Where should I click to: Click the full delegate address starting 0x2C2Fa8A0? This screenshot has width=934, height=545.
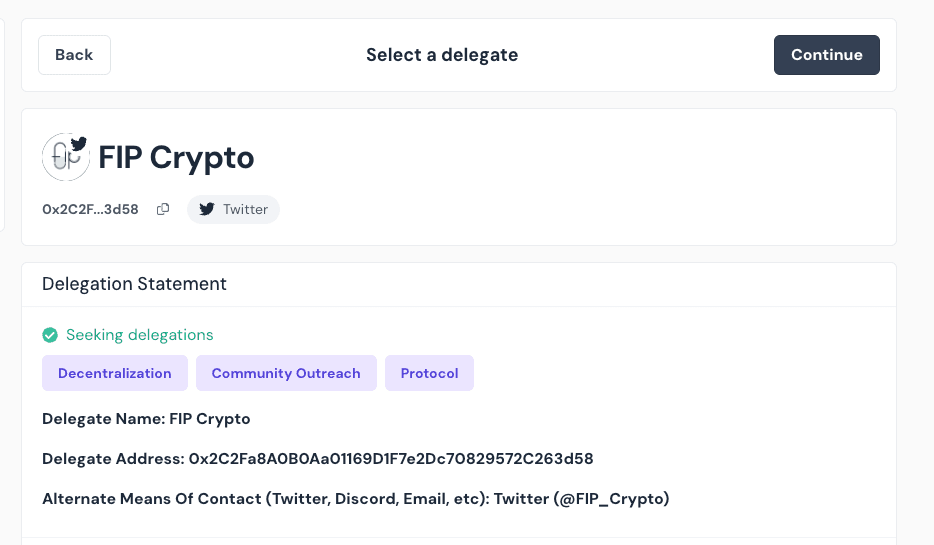[x=391, y=459]
